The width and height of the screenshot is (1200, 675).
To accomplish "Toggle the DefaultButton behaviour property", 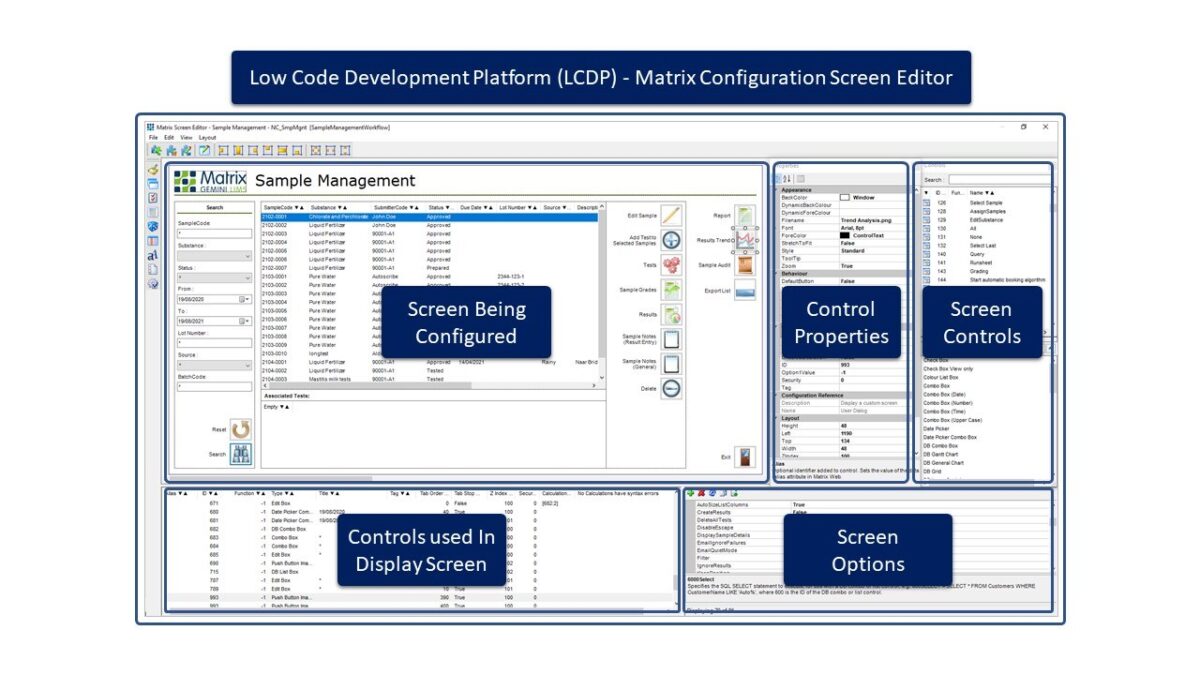I will coord(847,281).
